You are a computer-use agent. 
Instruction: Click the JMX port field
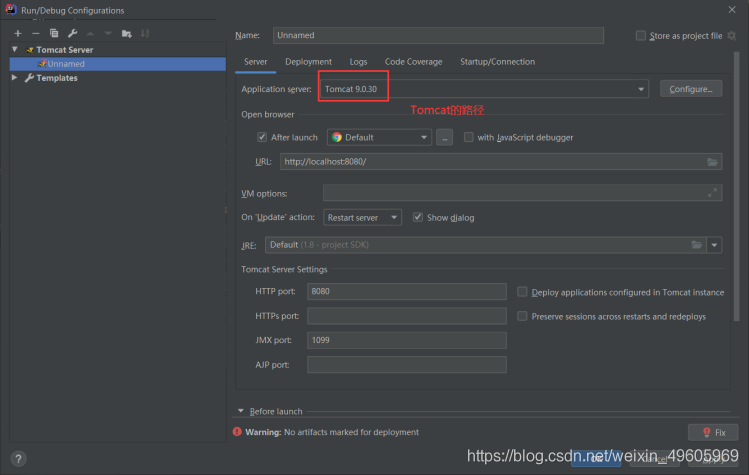coord(407,340)
